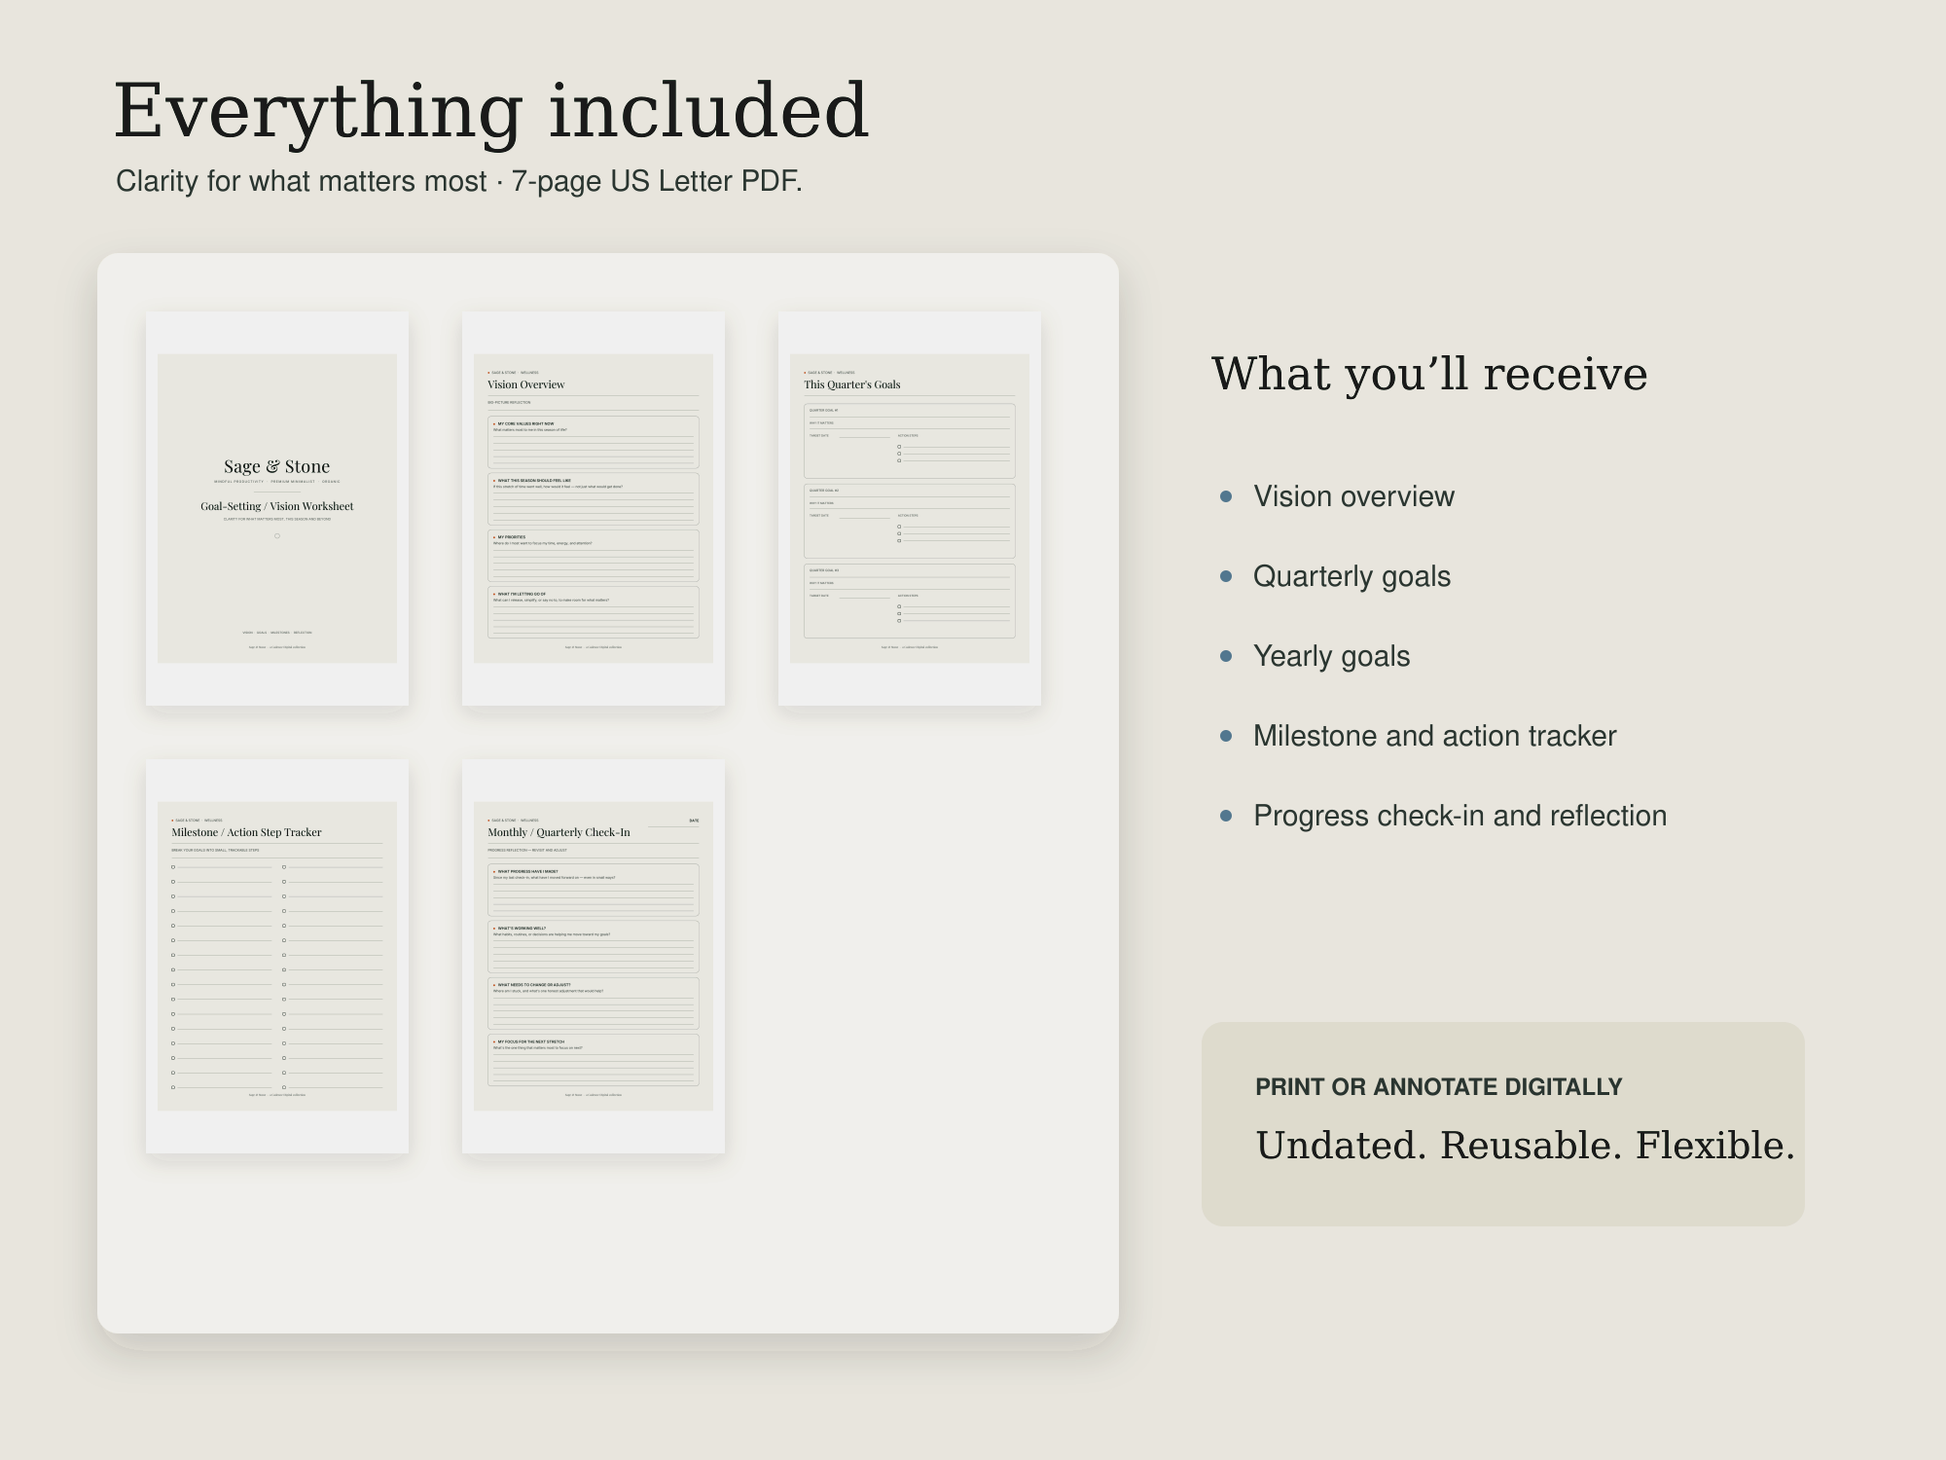Image resolution: width=1946 pixels, height=1460 pixels.
Task: Open This Quarter's Goals page thumbnail
Action: coord(909,508)
